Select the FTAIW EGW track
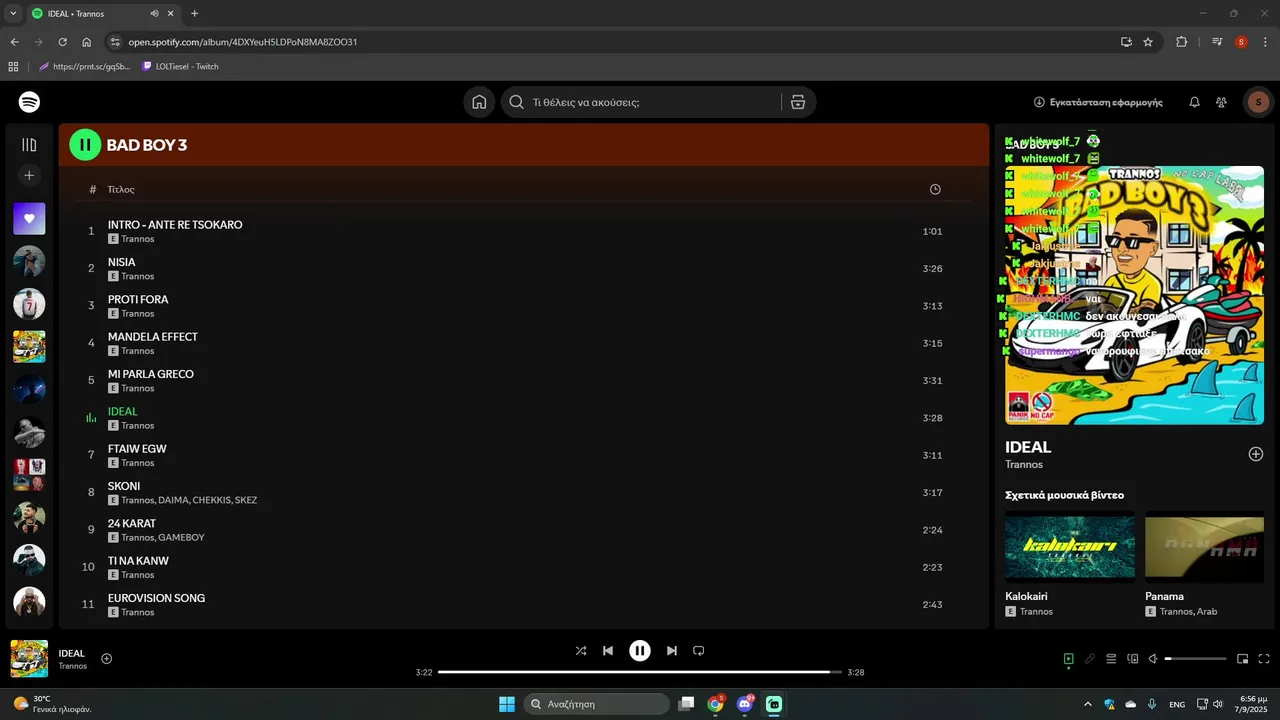Viewport: 1280px width, 720px height. click(524, 455)
